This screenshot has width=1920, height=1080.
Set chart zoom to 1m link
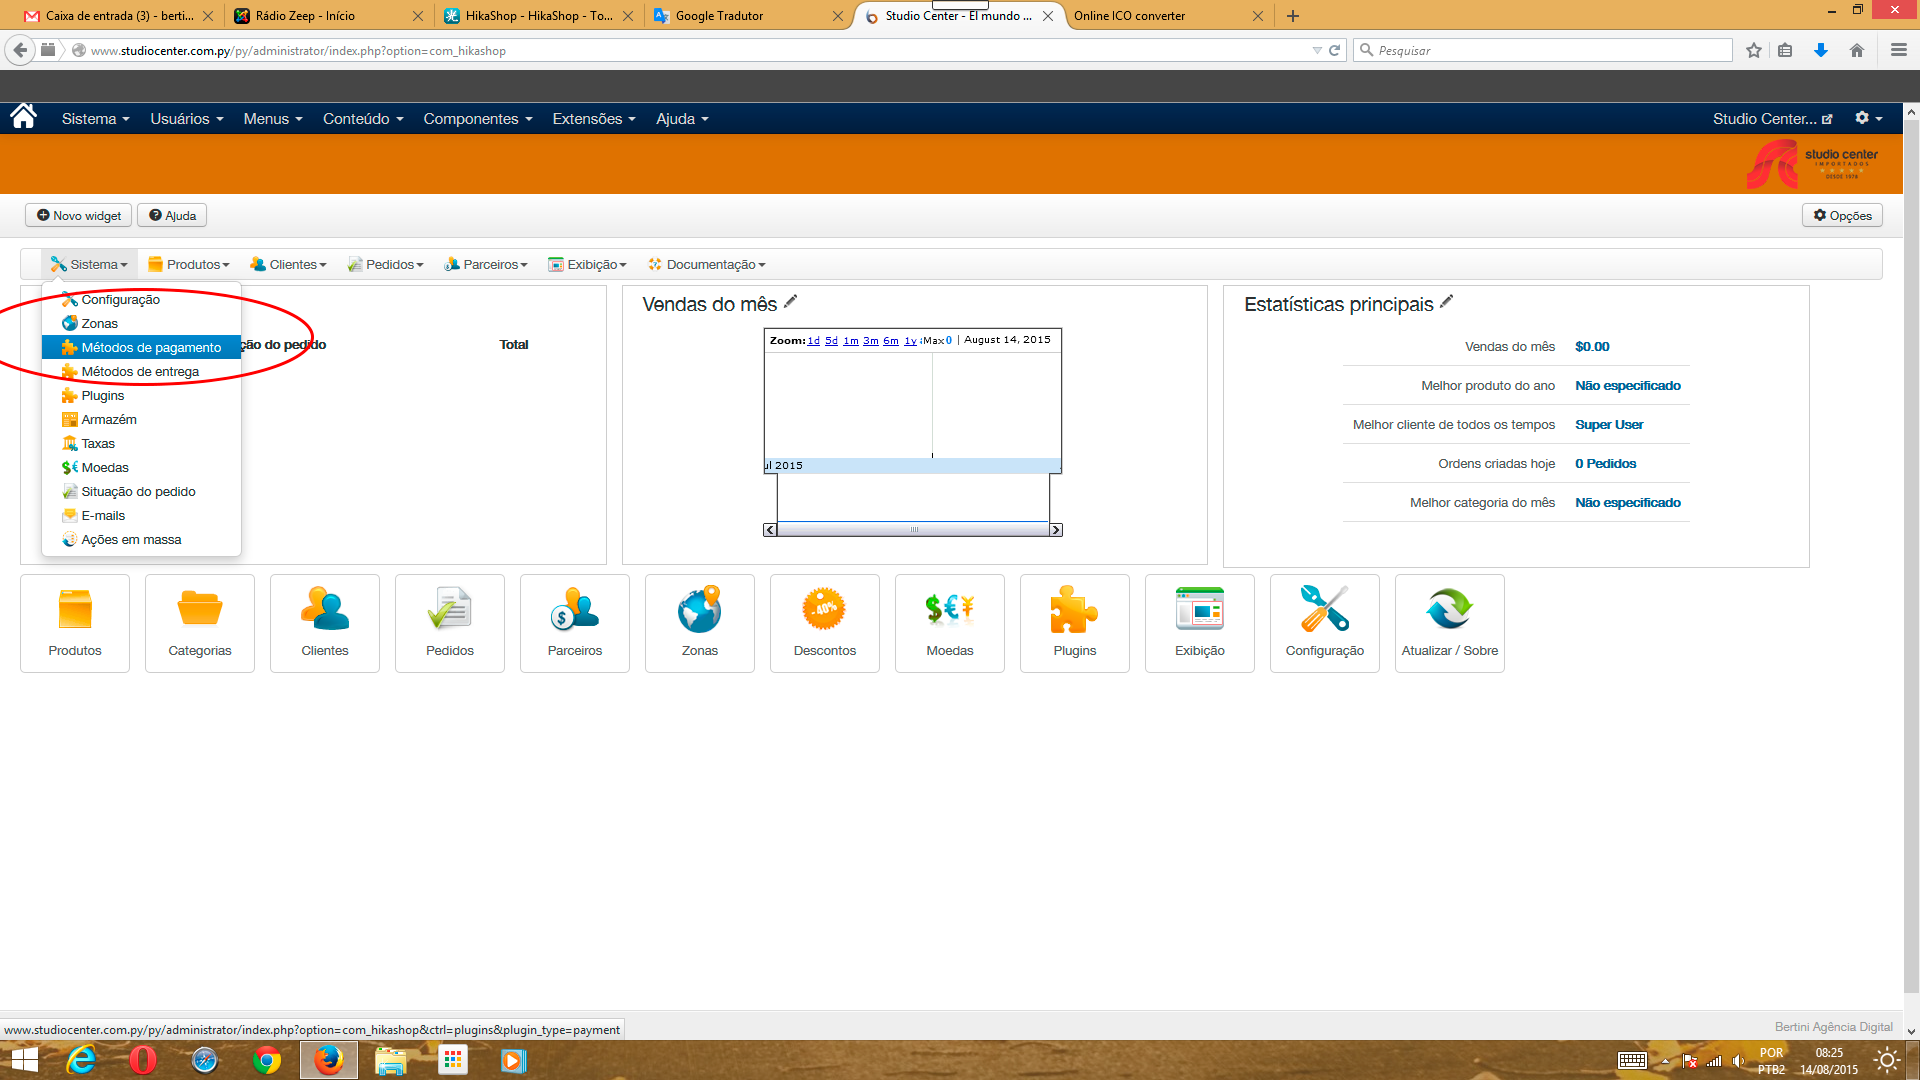(x=850, y=341)
